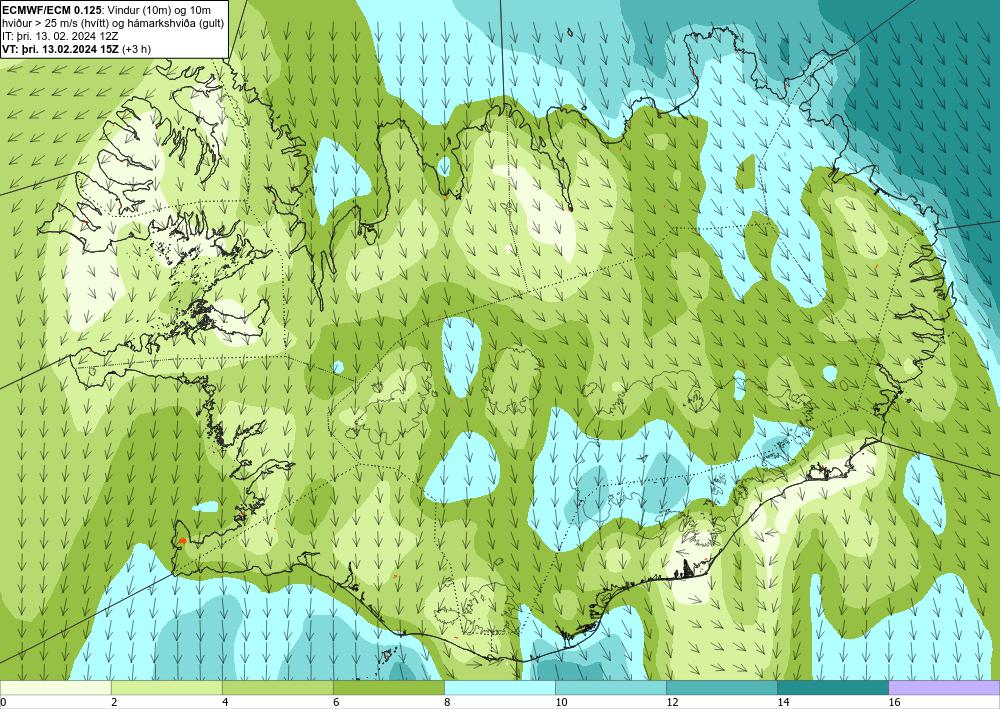The height and width of the screenshot is (709, 1000).
Task: Click the '8' wind speed scale label
Action: tap(447, 703)
